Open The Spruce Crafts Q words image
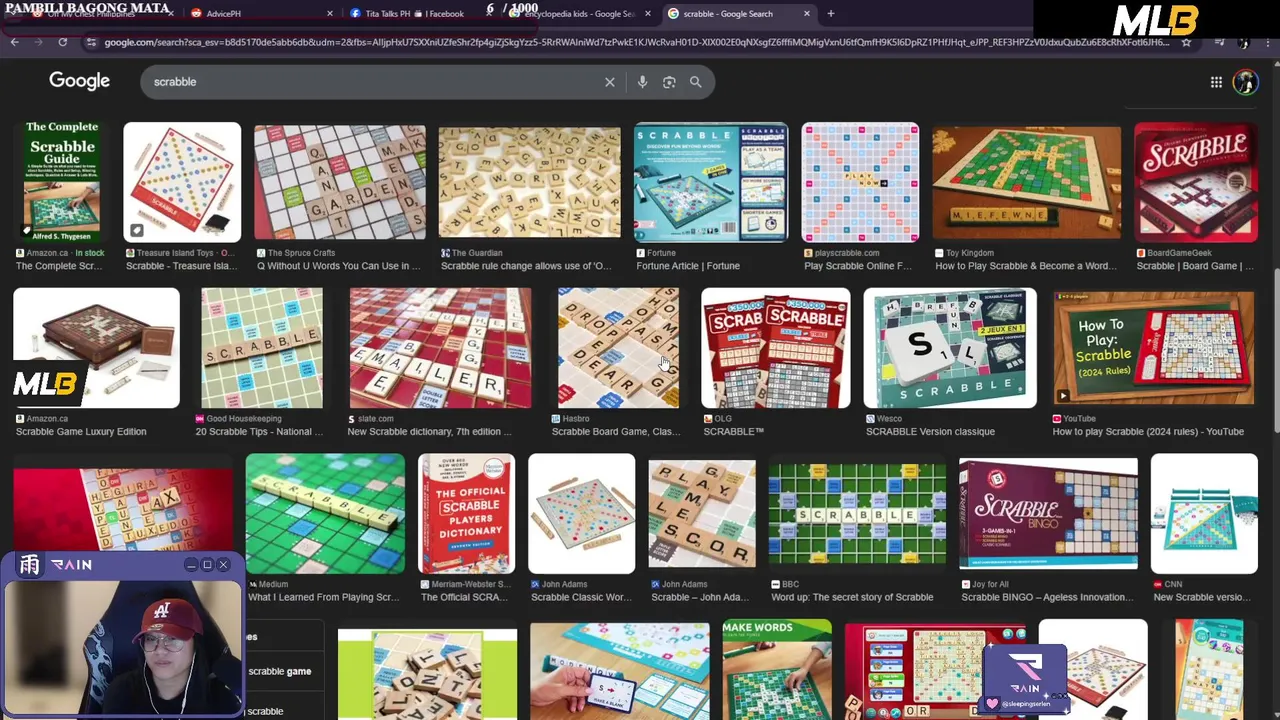The width and height of the screenshot is (1280, 720). coord(339,182)
